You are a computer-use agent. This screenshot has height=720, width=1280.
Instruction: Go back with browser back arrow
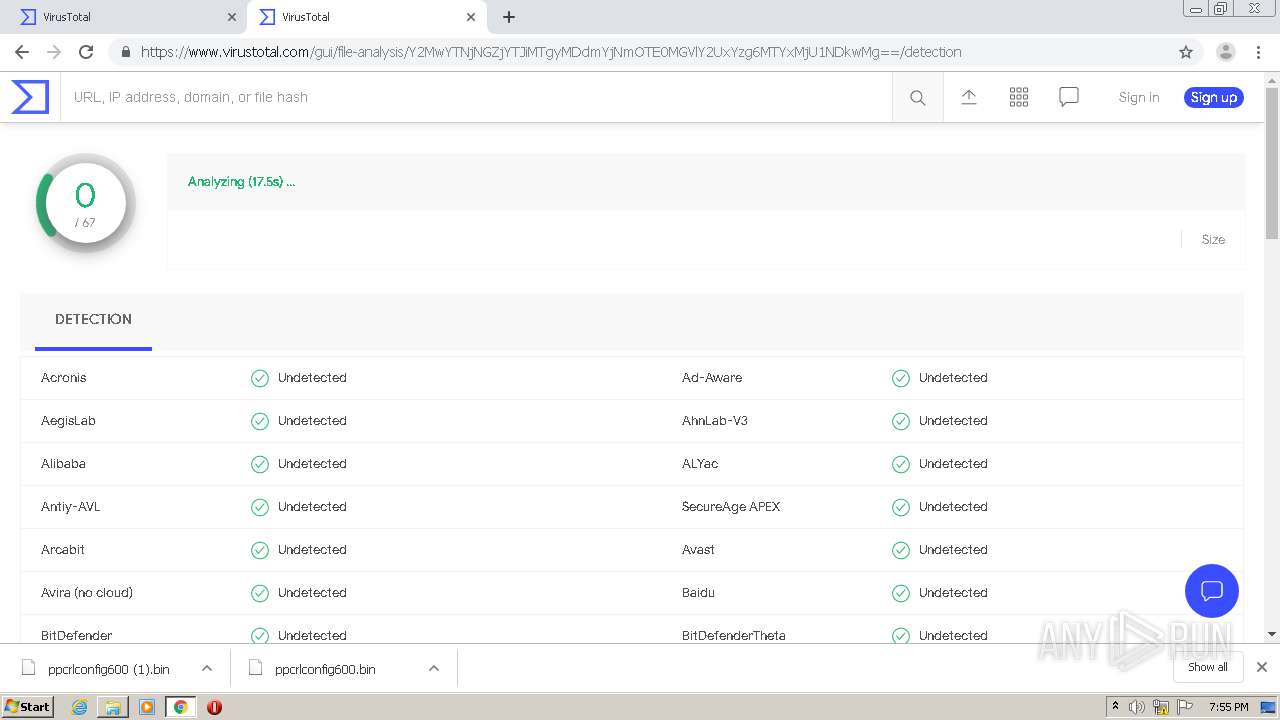pyautogui.click(x=22, y=52)
